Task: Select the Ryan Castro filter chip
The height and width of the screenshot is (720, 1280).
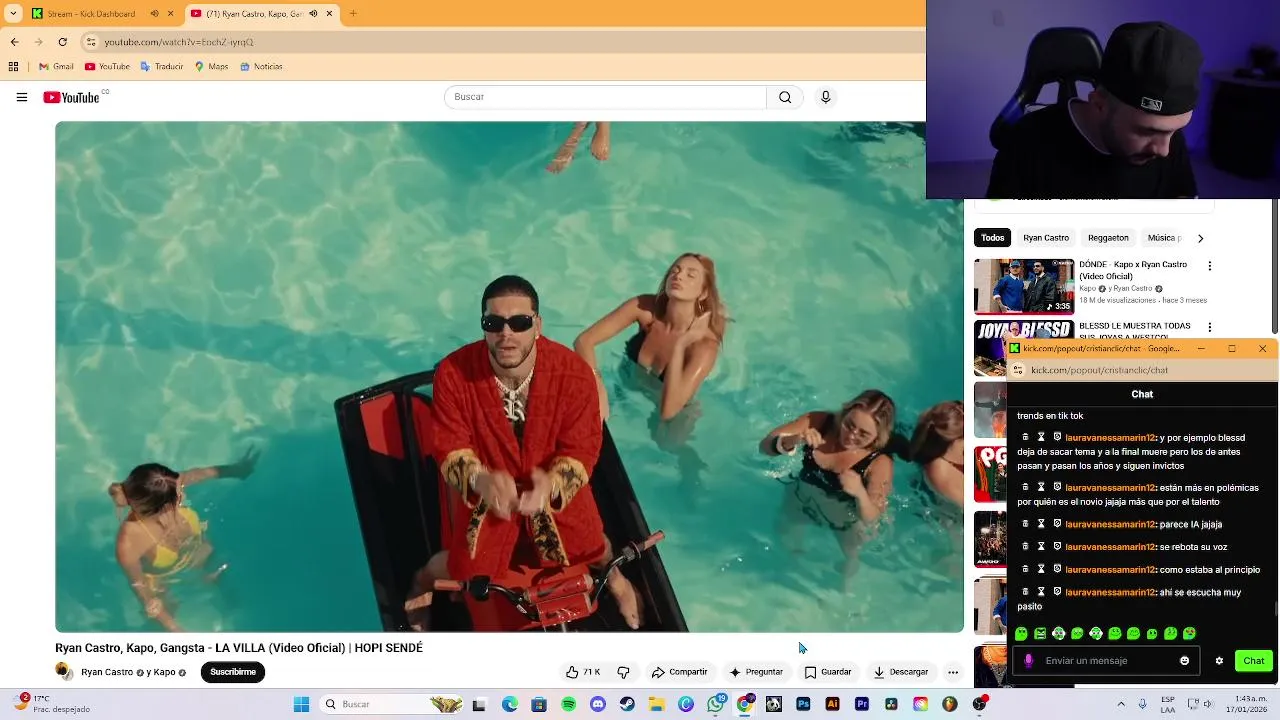Action: click(1046, 238)
